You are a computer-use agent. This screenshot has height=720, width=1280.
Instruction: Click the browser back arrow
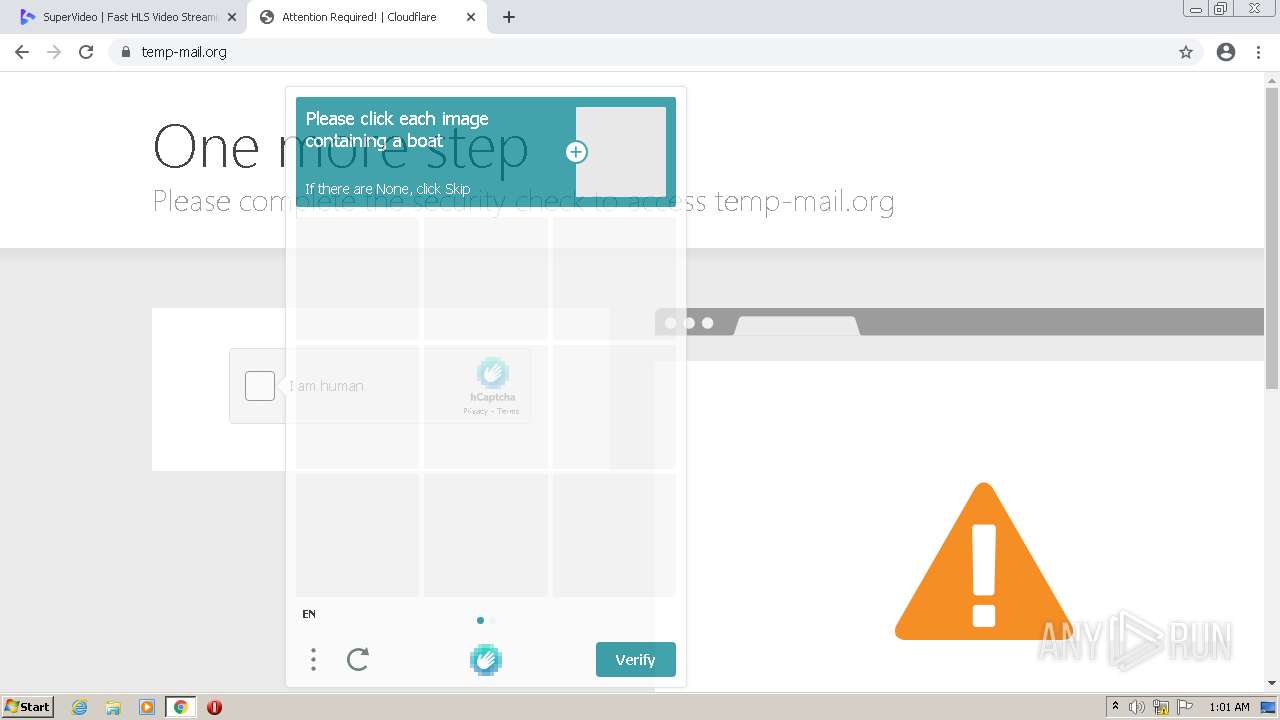coord(22,52)
